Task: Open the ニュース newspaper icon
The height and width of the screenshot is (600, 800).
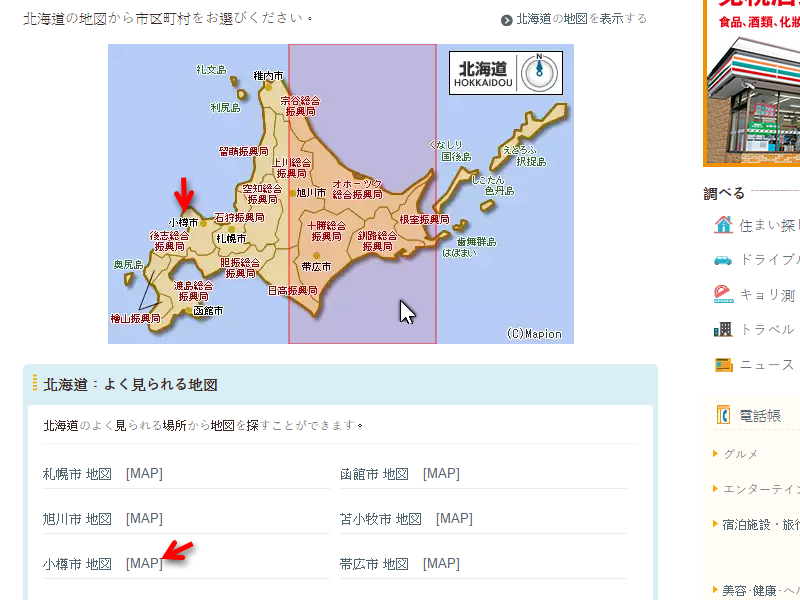Action: pyautogui.click(x=723, y=365)
